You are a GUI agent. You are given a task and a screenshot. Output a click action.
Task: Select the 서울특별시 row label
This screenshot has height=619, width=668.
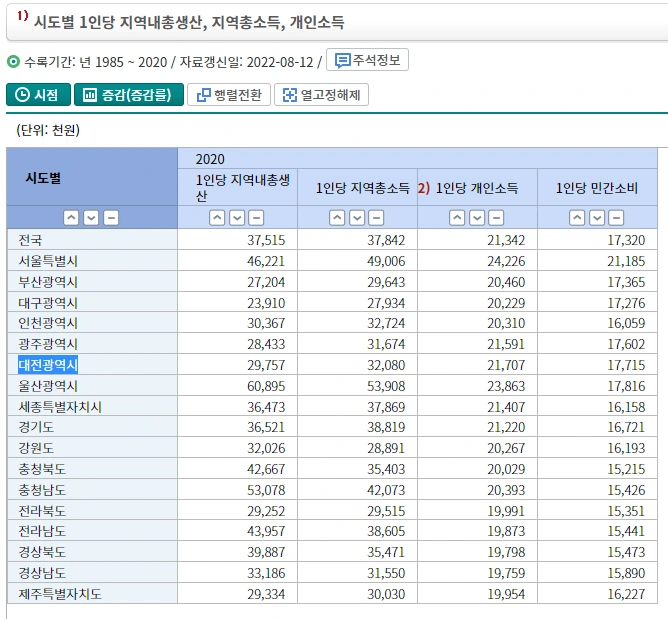(x=48, y=261)
